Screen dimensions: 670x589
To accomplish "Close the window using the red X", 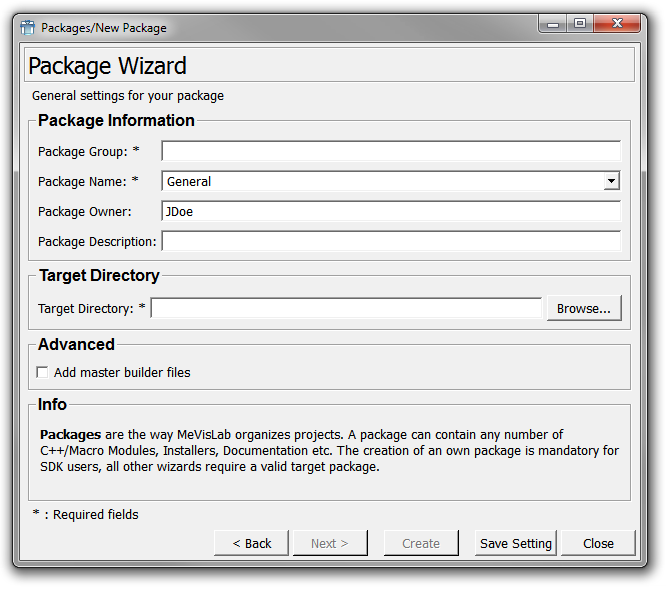I will point(620,25).
